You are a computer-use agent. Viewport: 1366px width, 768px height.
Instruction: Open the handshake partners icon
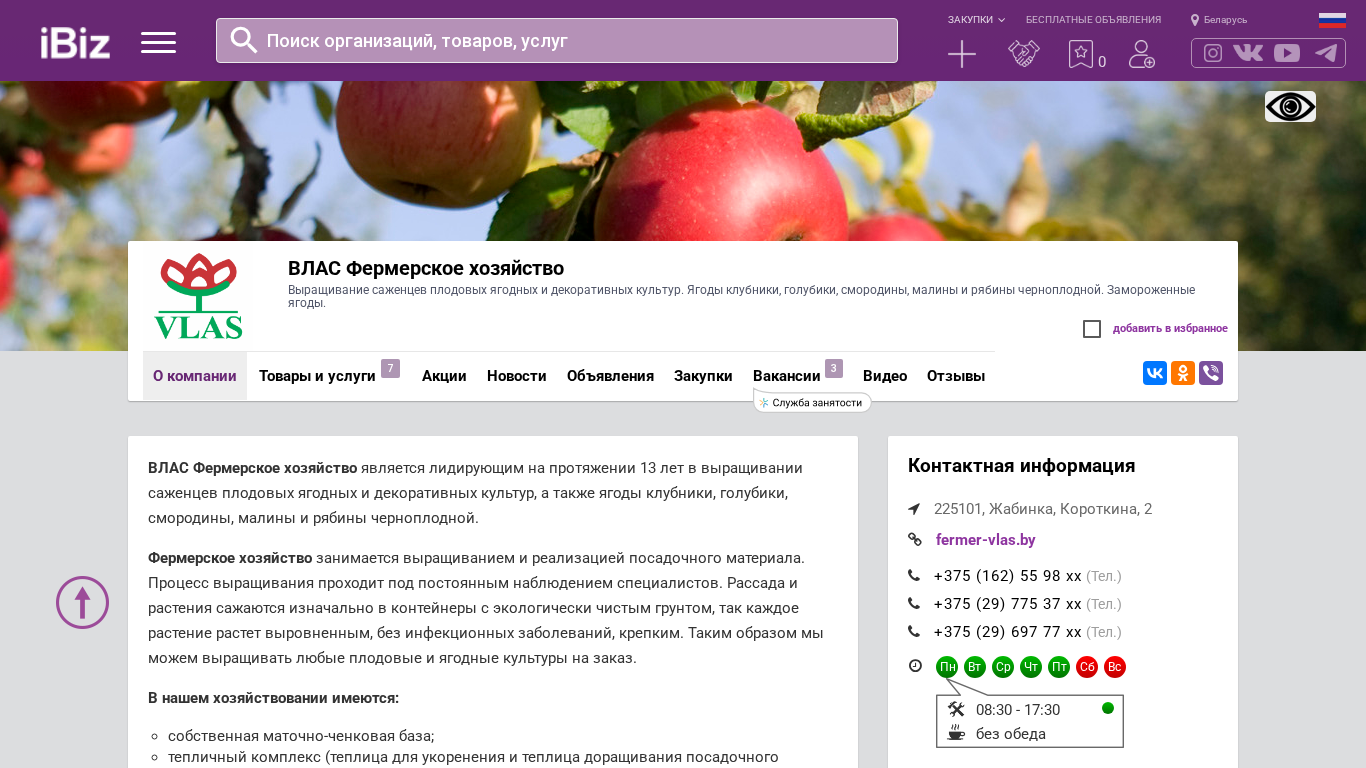tap(1024, 54)
